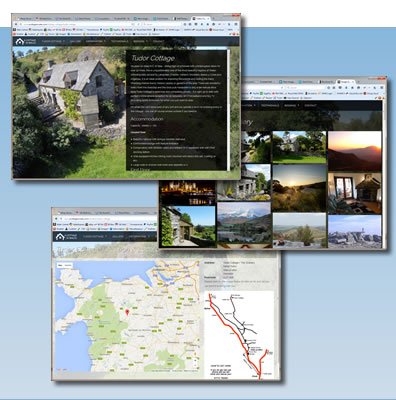Click the Accommodation heading in the text panel

point(147,119)
